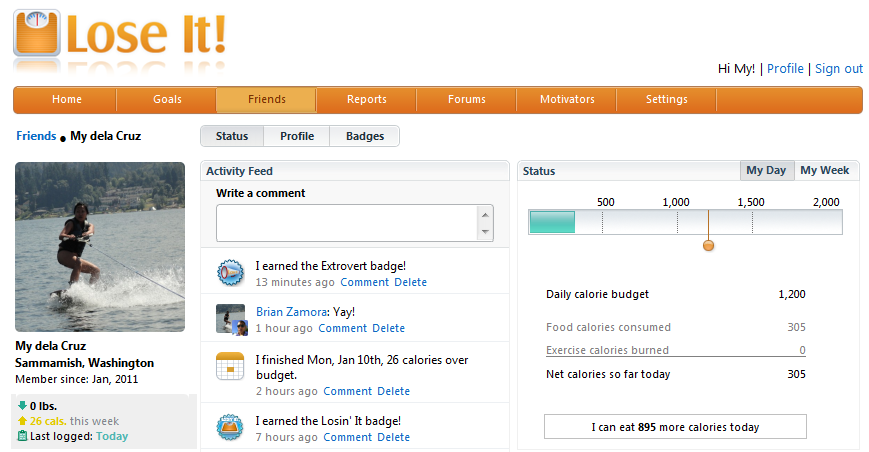Viewport: 869px width, 452px height.
Task: Switch to the Badges tab
Action: pos(365,136)
